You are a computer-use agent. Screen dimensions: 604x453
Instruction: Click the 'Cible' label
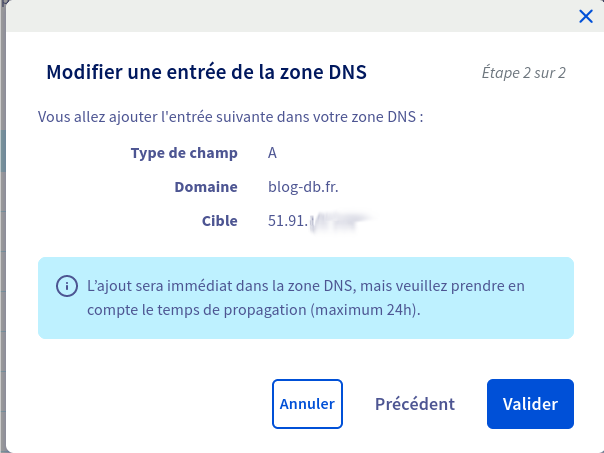pos(219,221)
